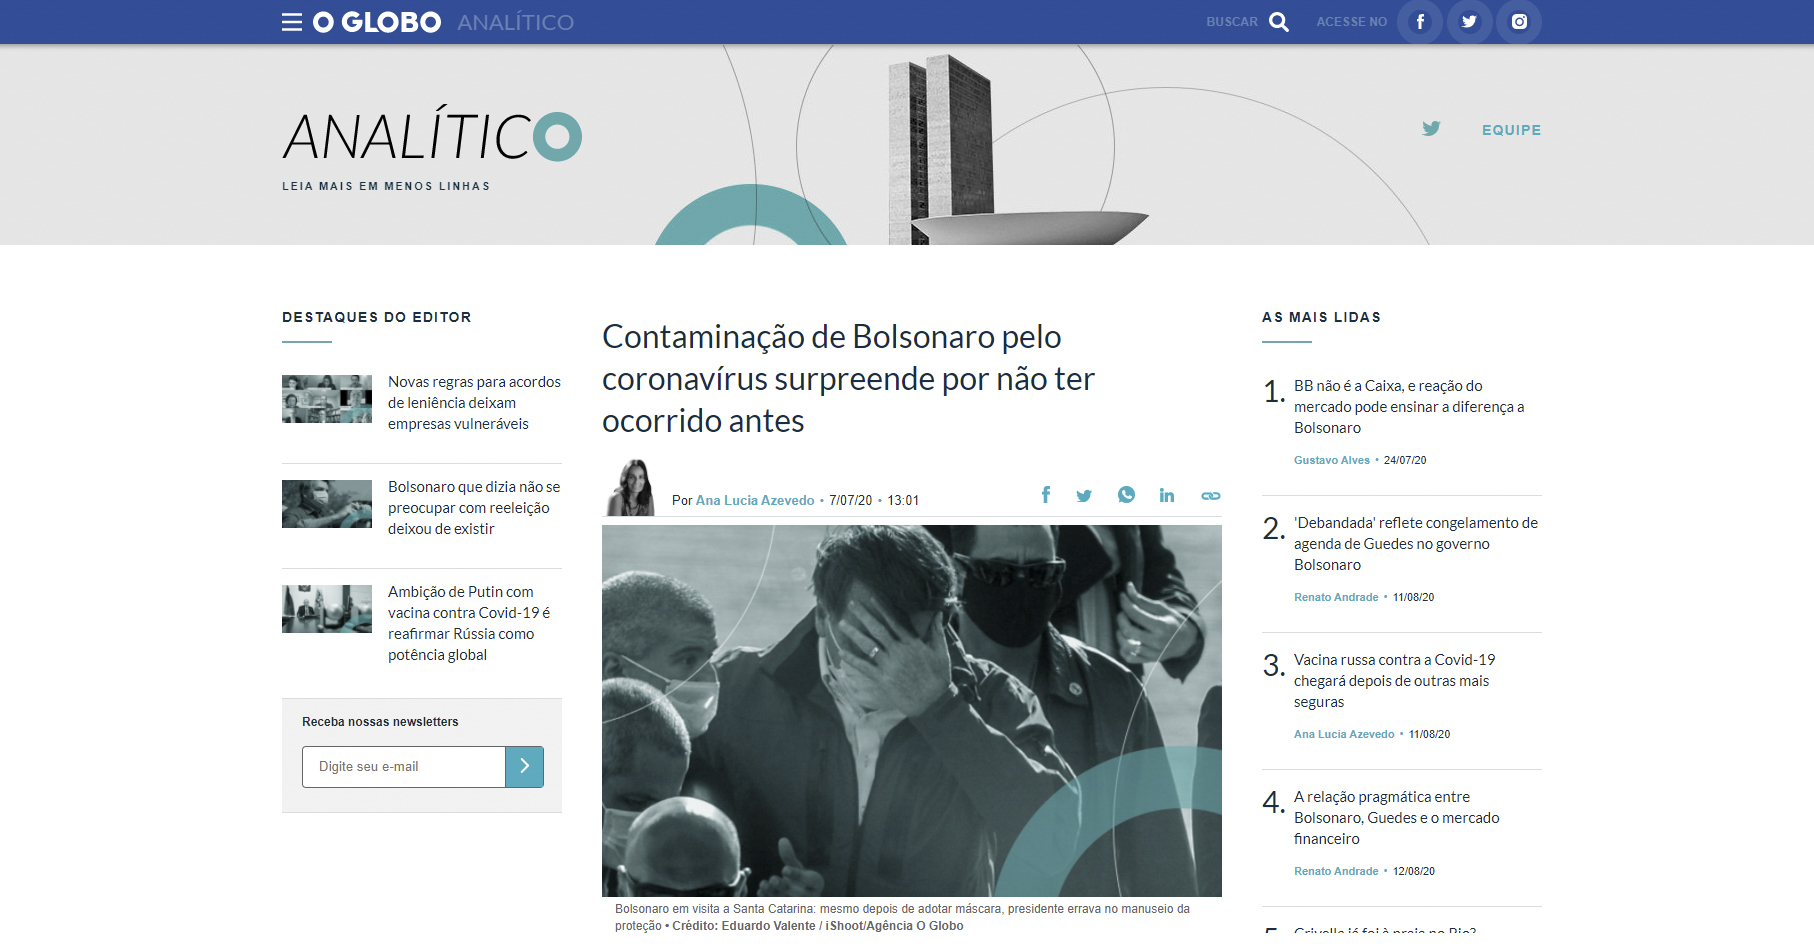
Task: Open the EQUIPE link
Action: pyautogui.click(x=1511, y=130)
